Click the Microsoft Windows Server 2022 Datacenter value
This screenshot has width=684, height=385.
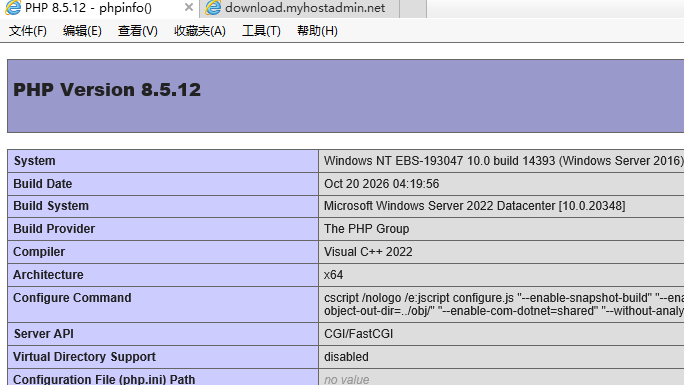[x=474, y=206]
